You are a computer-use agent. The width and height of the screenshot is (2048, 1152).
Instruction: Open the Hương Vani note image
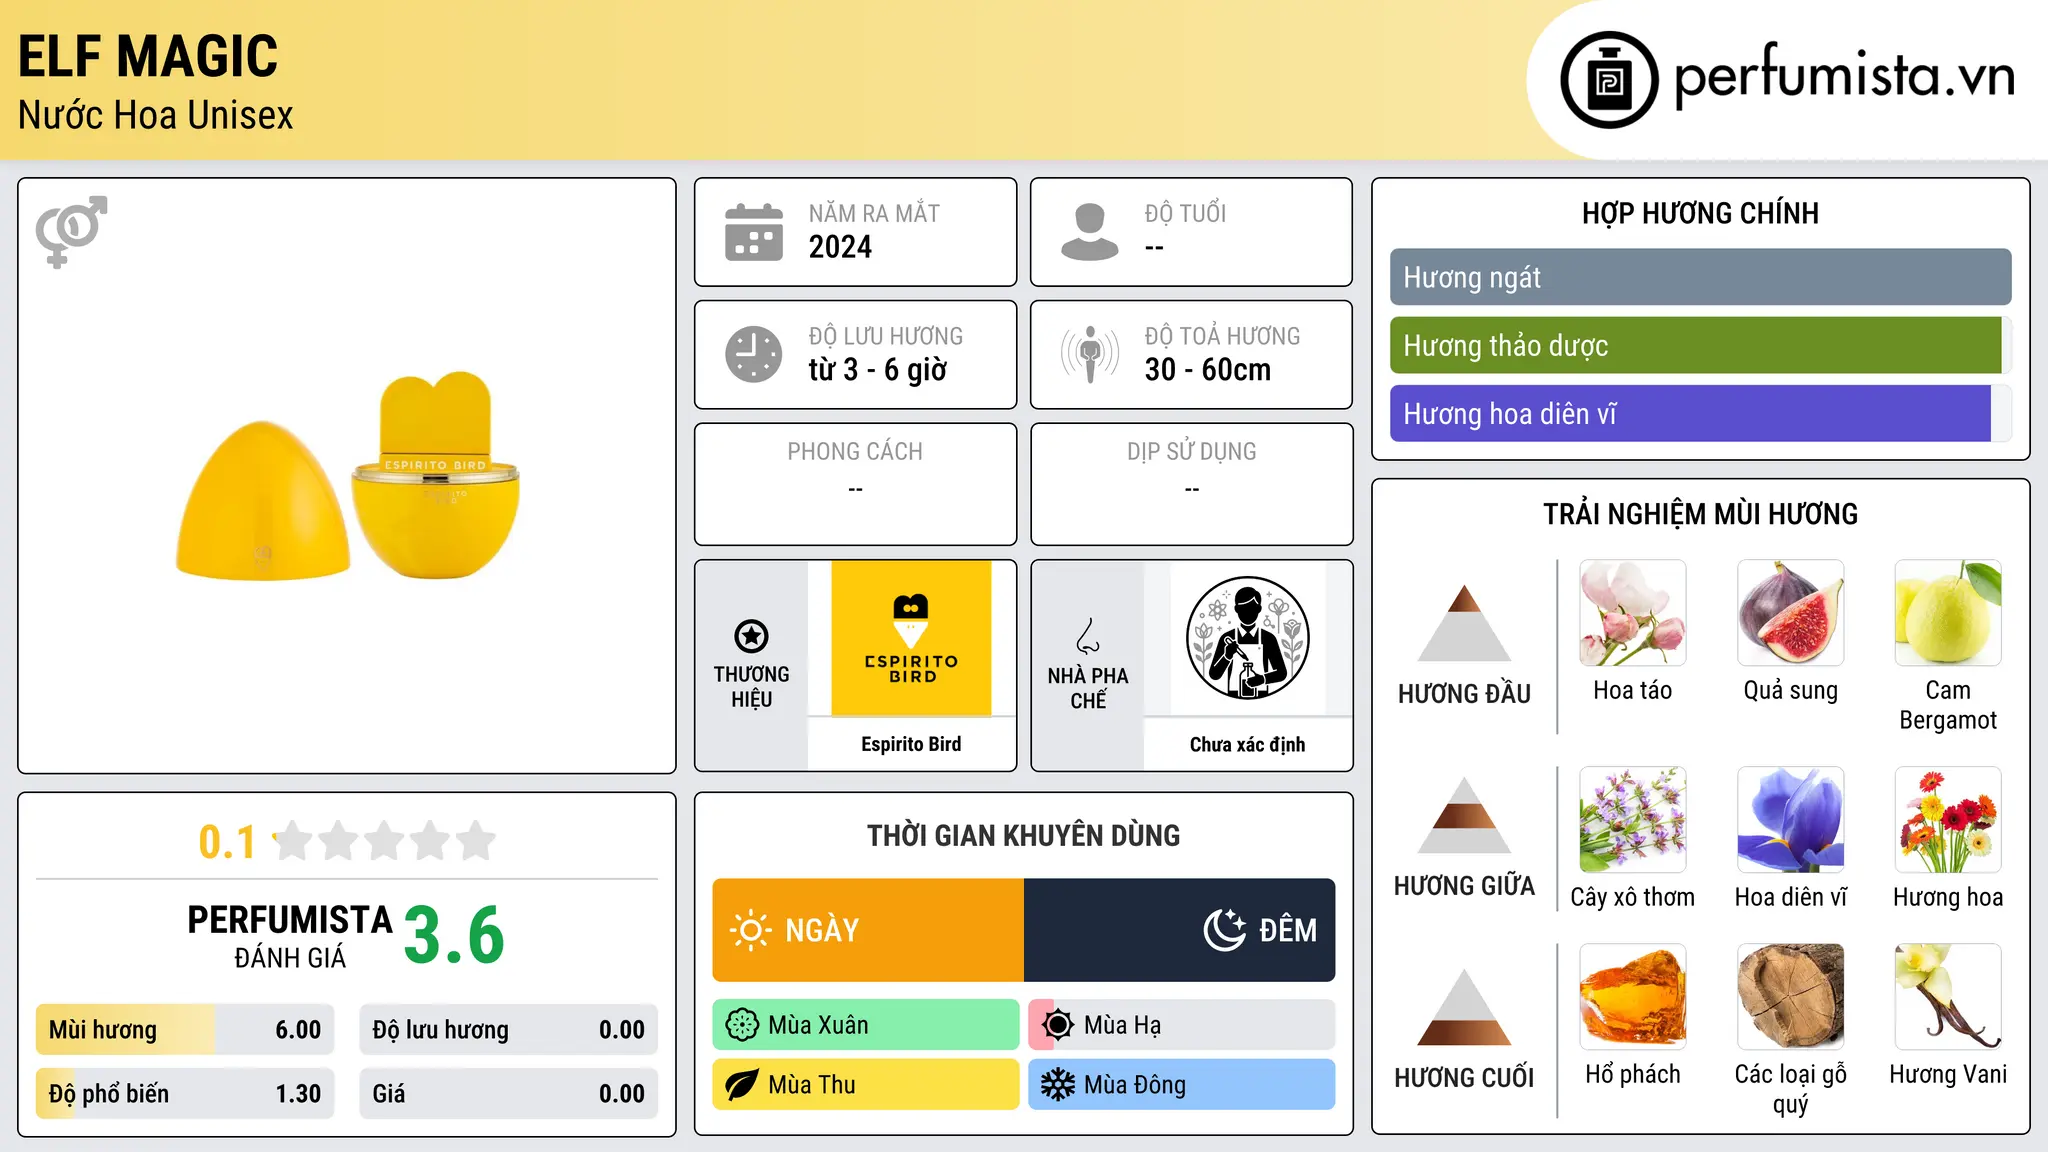(1948, 997)
